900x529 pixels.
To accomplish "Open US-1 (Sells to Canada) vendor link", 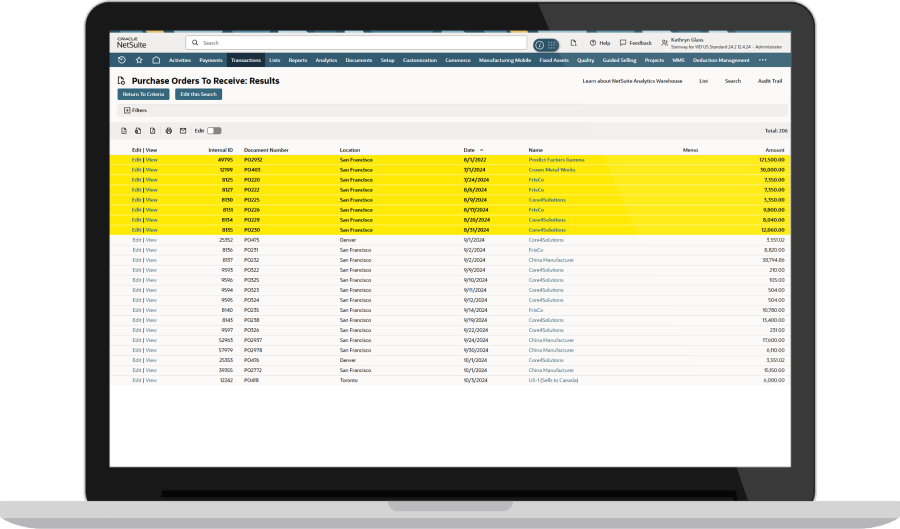I will 553,380.
